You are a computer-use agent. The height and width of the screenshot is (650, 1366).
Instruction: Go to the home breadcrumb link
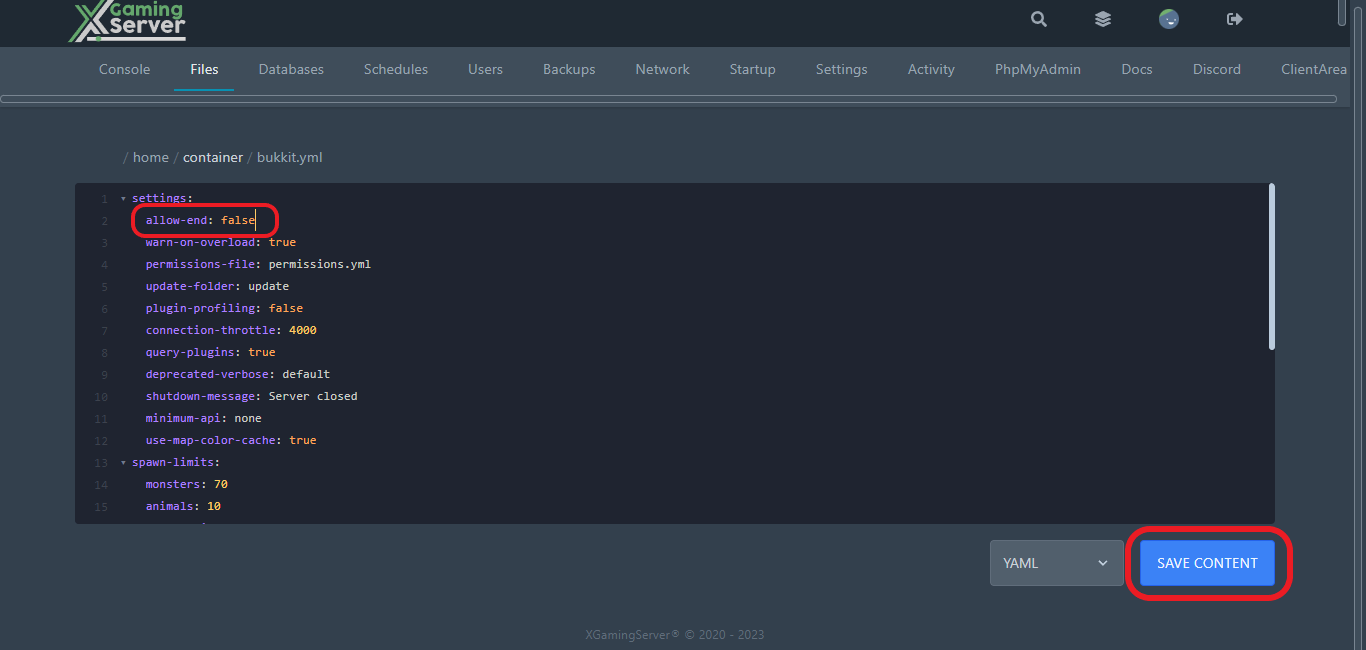(x=151, y=157)
